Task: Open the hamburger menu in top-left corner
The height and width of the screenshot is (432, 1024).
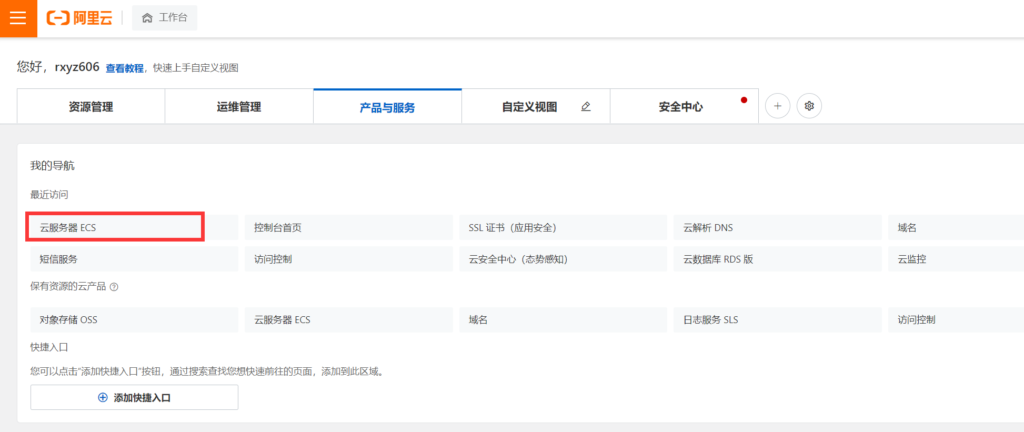Action: pos(18,18)
